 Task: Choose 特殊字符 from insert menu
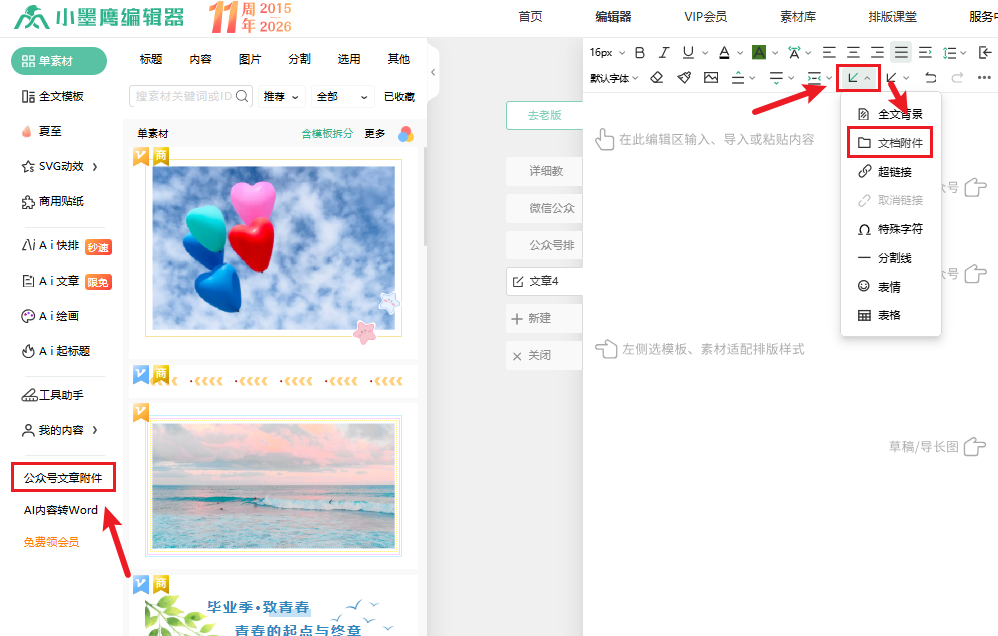890,229
